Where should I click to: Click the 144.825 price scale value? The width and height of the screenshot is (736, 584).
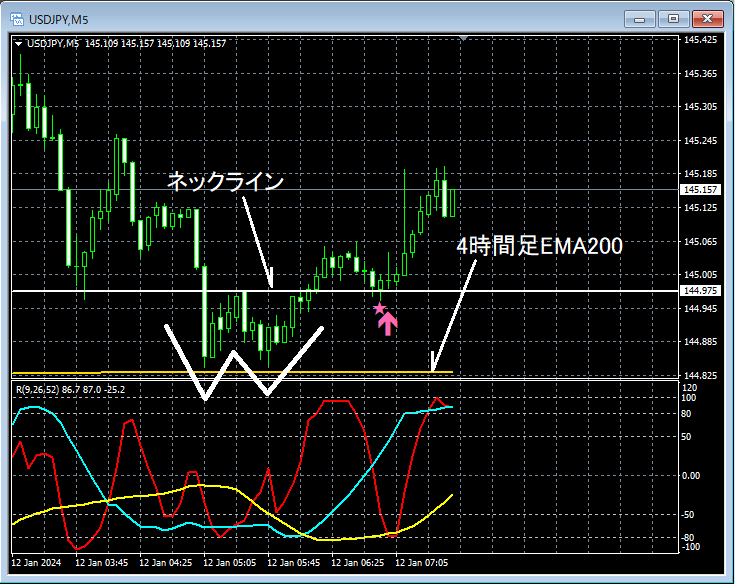coord(700,376)
